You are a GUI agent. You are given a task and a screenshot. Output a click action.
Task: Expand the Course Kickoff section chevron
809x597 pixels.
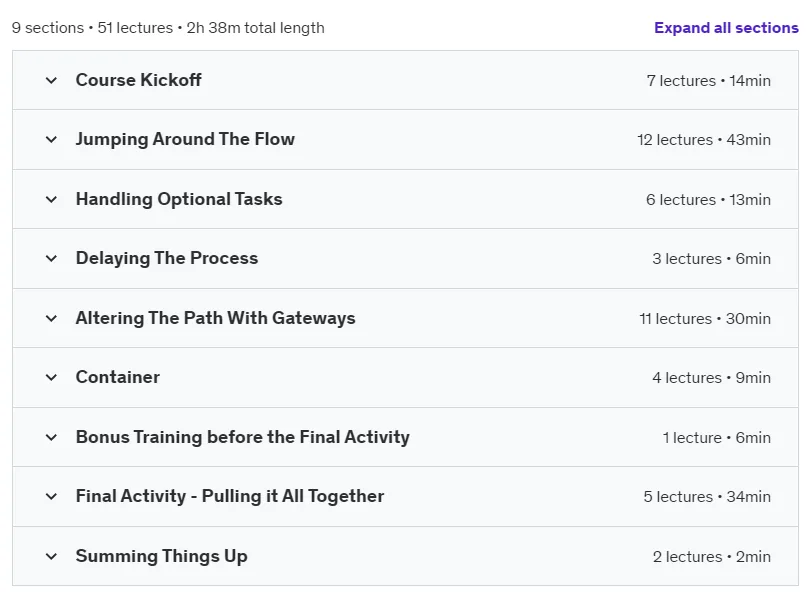click(x=51, y=80)
